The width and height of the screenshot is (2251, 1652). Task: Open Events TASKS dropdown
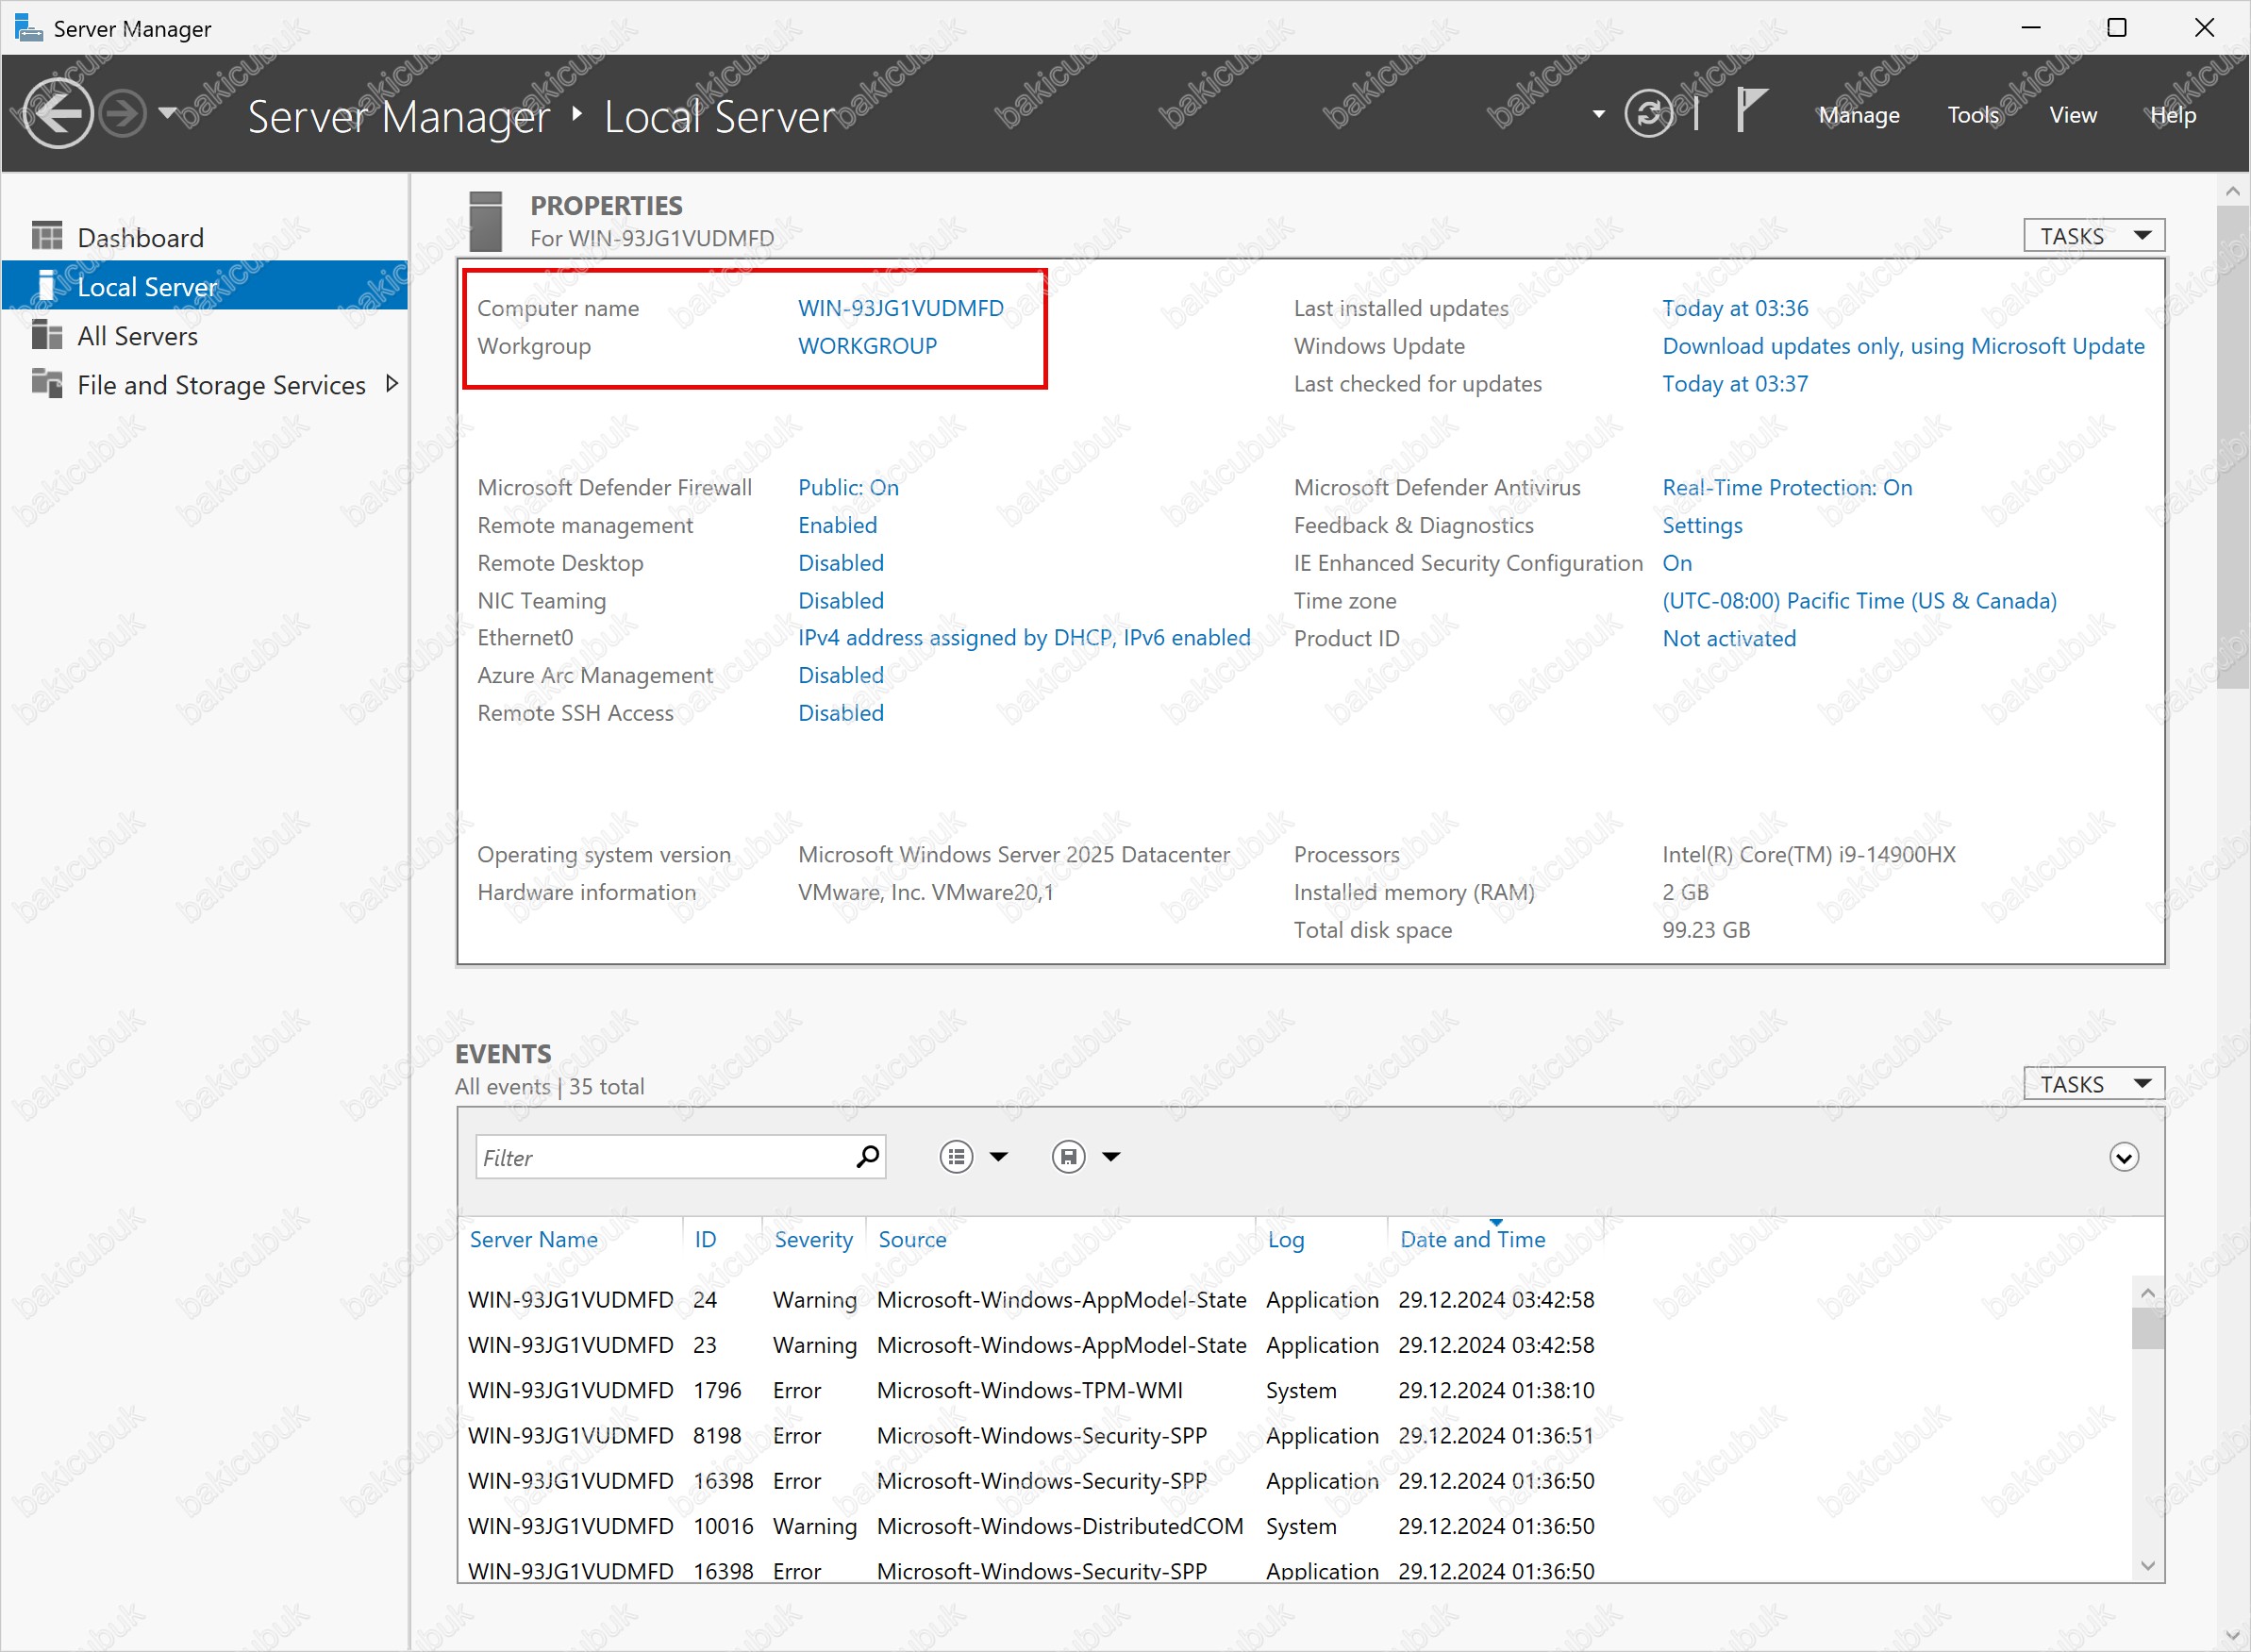coord(2094,1084)
